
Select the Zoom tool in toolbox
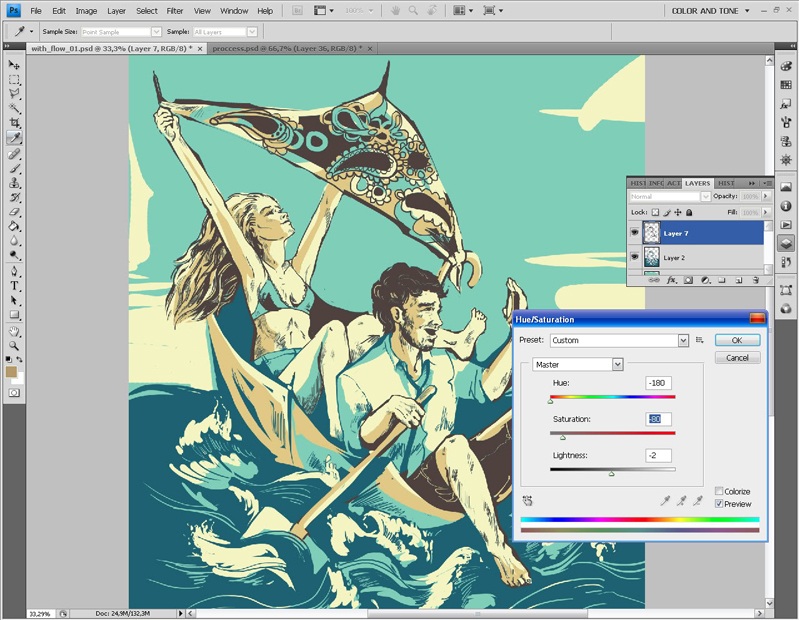(x=15, y=344)
